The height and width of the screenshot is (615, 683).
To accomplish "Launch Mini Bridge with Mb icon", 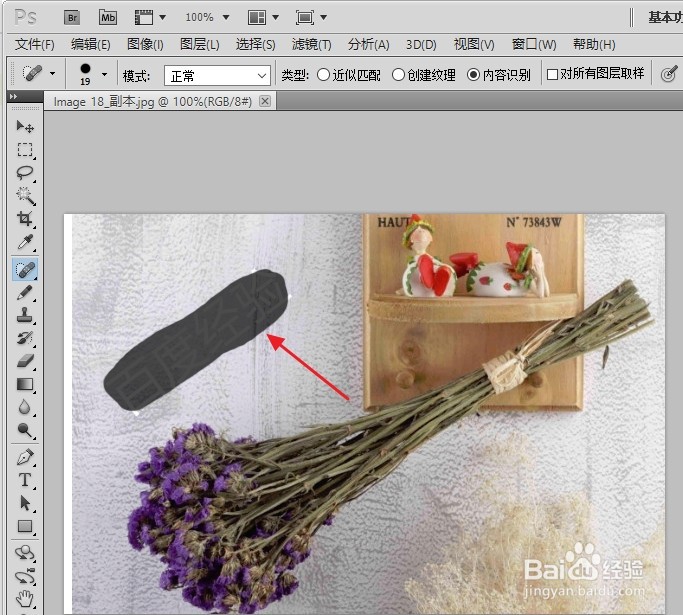I will click(108, 18).
